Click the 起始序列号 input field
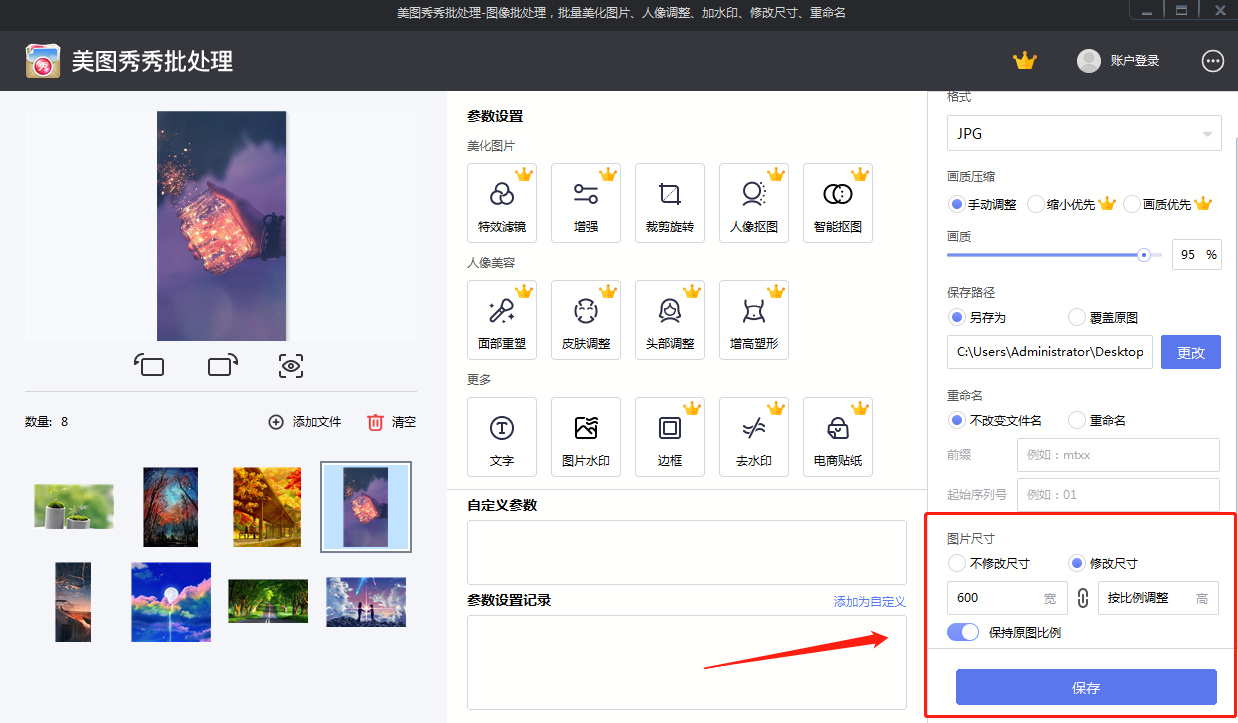The height and width of the screenshot is (723, 1238). [x=1118, y=494]
